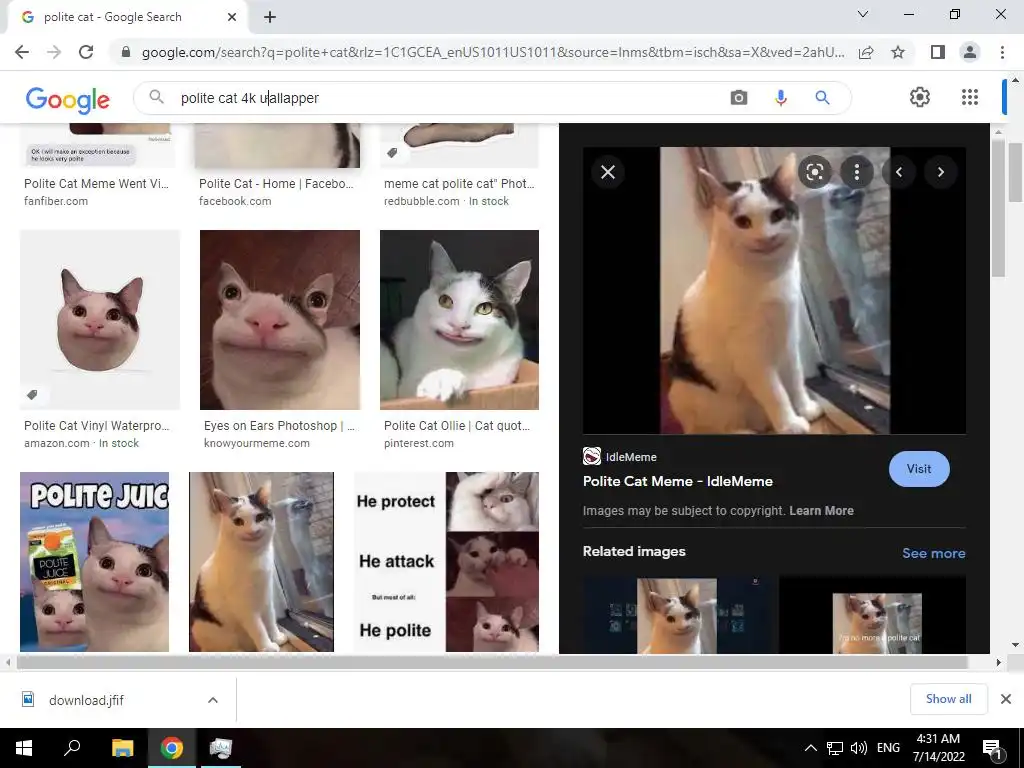1024x768 pixels.
Task: Start voice search with the microphone
Action: pyautogui.click(x=780, y=98)
